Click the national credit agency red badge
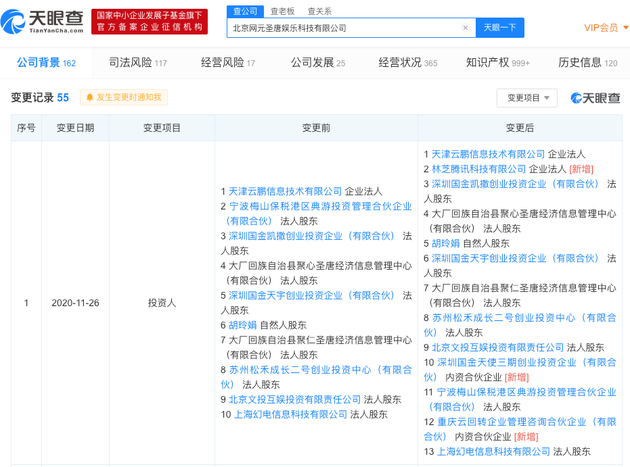 click(149, 21)
